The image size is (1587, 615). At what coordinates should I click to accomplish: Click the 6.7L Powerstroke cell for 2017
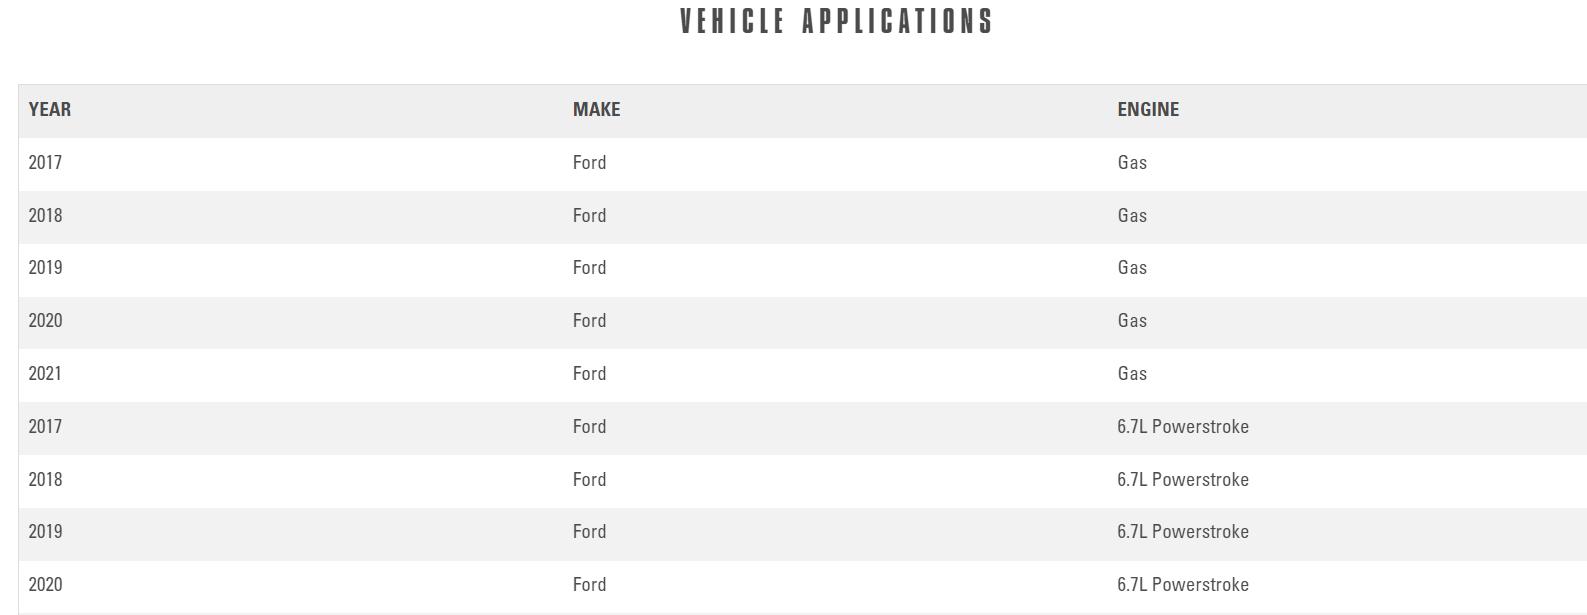point(1183,427)
